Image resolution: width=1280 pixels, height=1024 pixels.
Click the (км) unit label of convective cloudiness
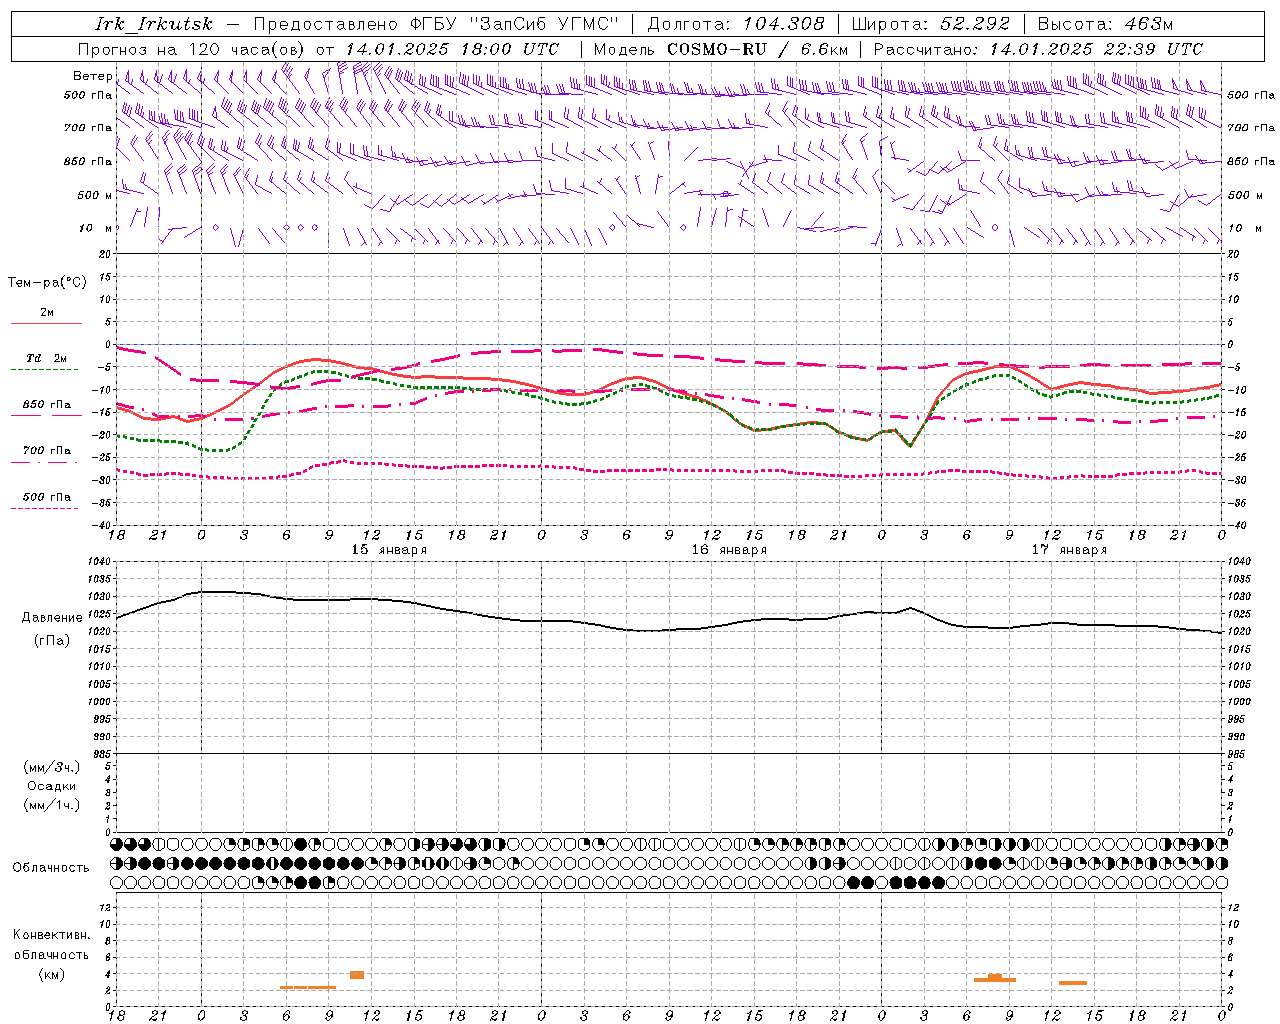tap(51, 974)
